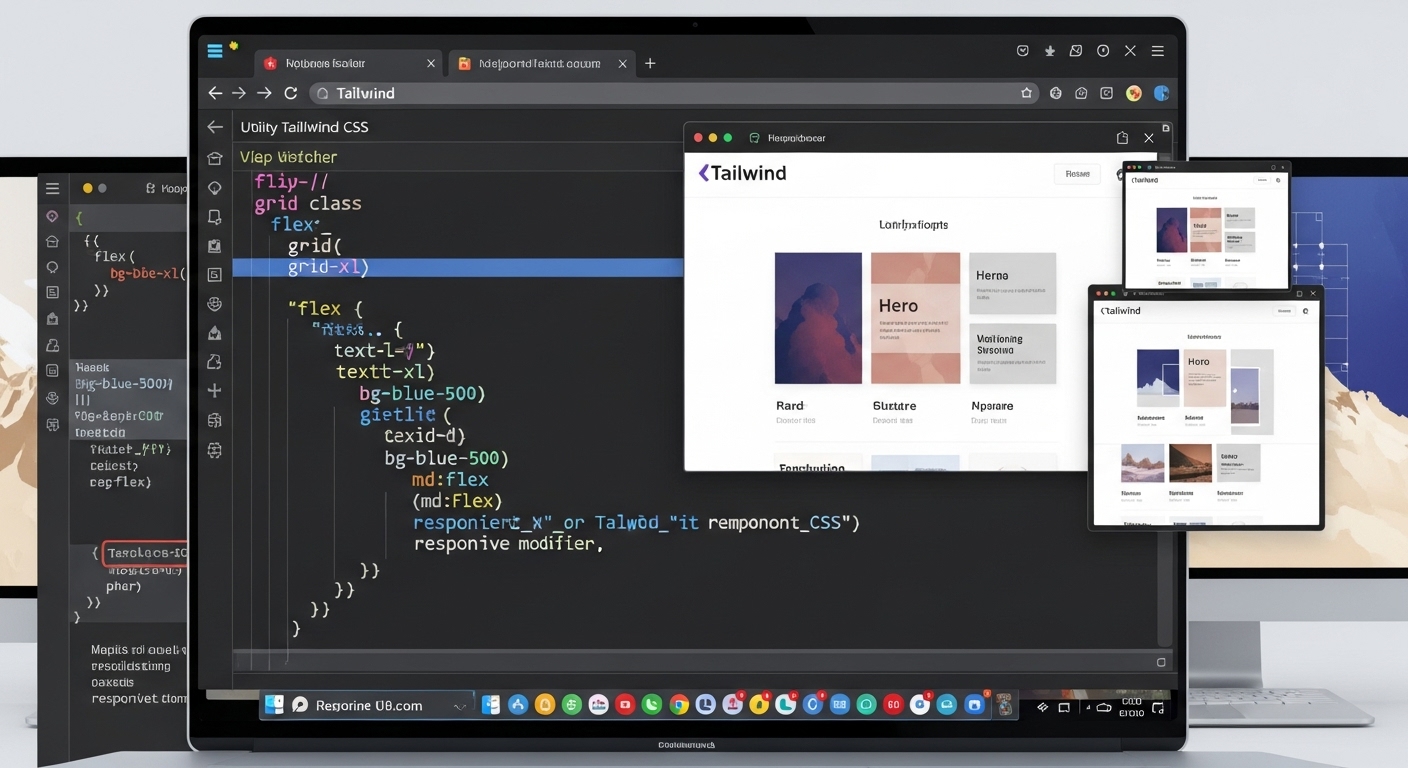This screenshot has width=1408, height=768.
Task: Open the pink Hero card in the large preview
Action: [x=916, y=318]
